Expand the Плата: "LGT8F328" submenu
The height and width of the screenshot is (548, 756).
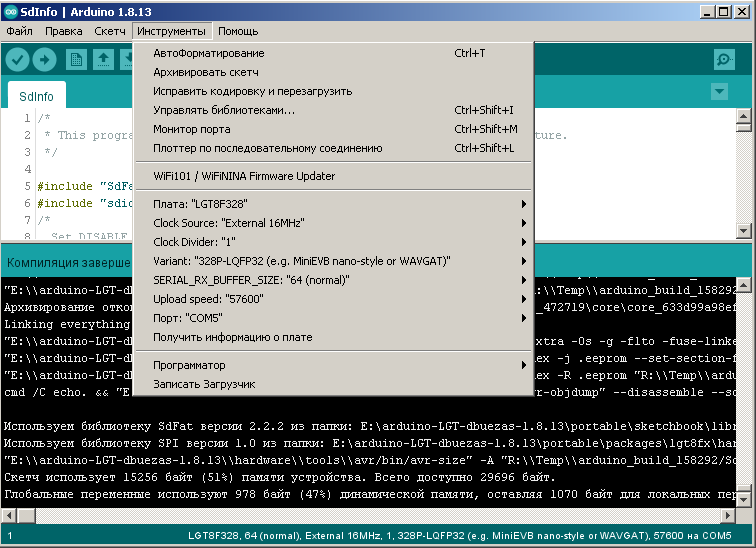tap(333, 204)
